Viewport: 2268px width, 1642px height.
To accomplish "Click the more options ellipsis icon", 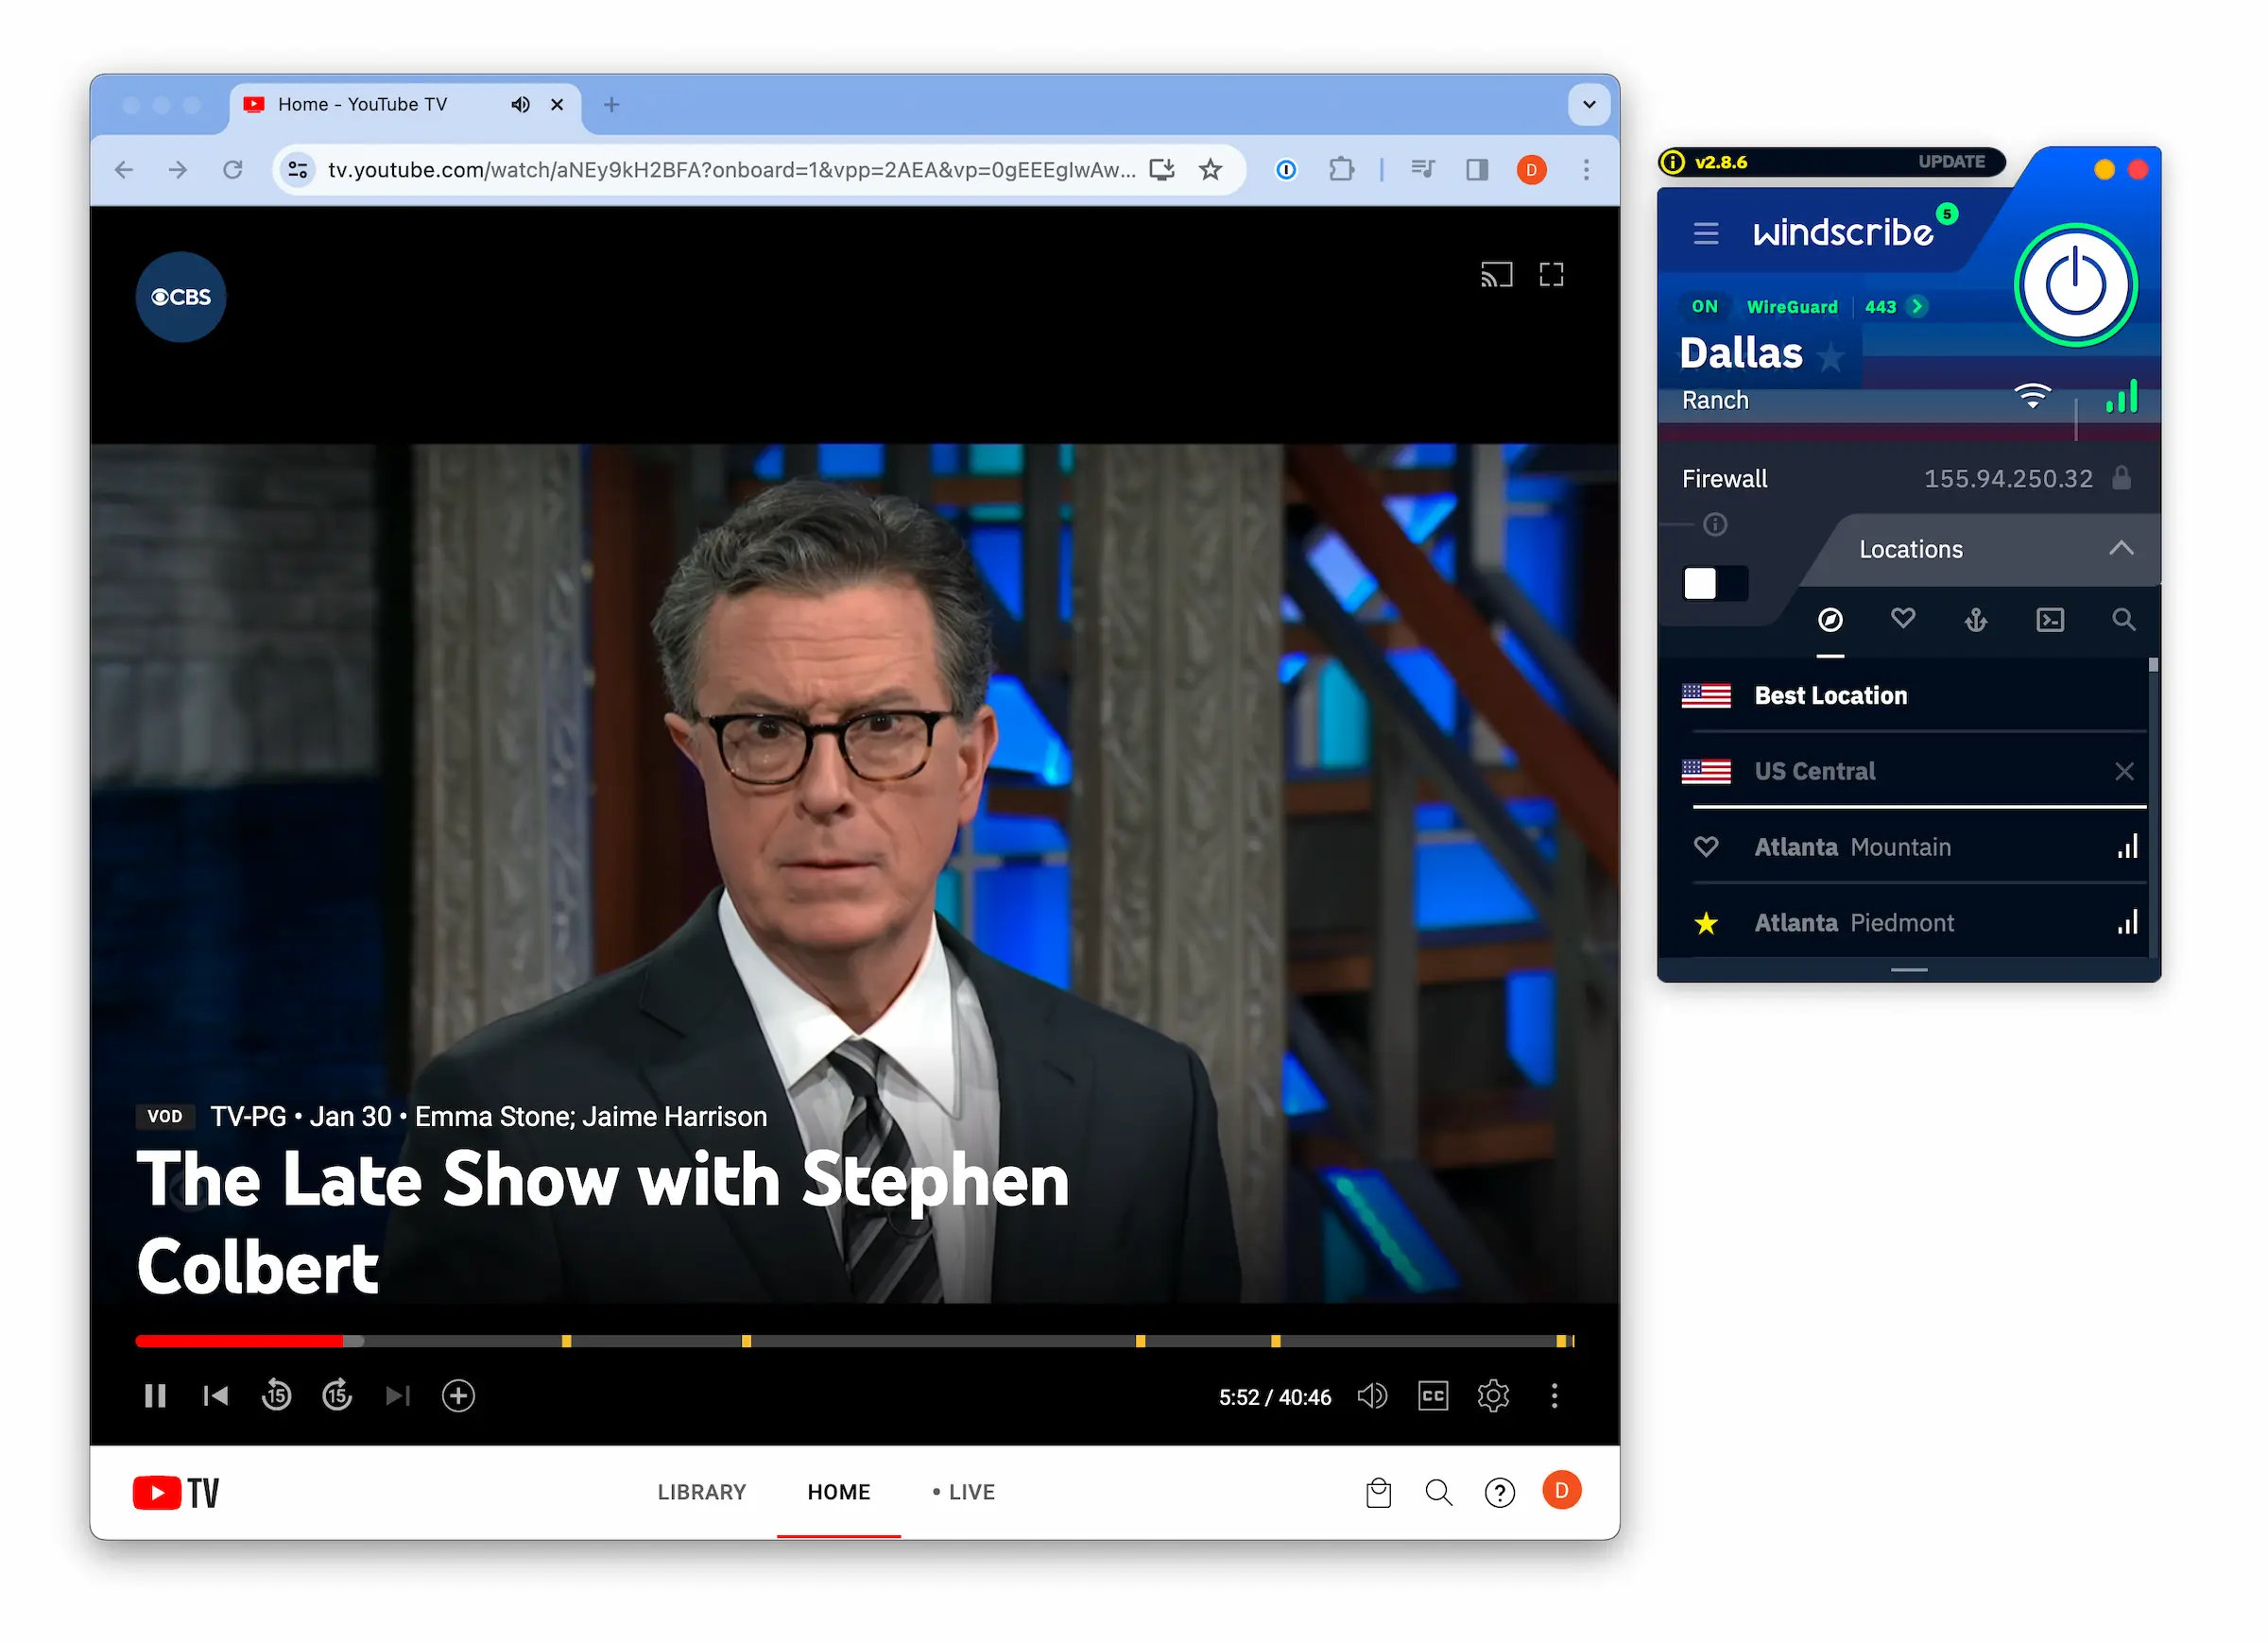I will [x=1555, y=1395].
